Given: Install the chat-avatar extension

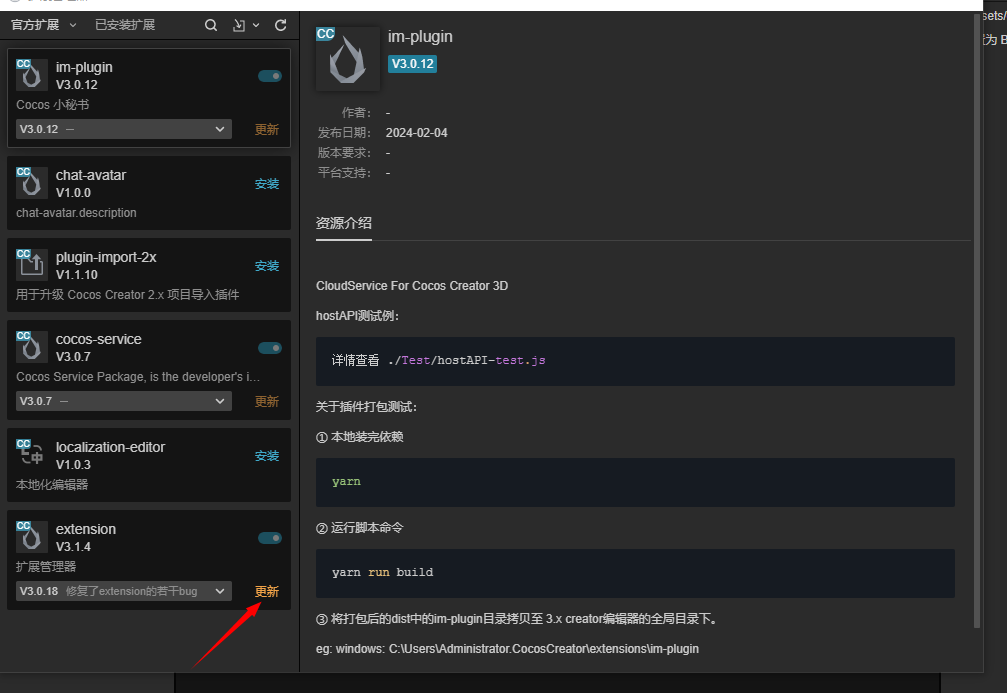Looking at the screenshot, I should coord(267,184).
